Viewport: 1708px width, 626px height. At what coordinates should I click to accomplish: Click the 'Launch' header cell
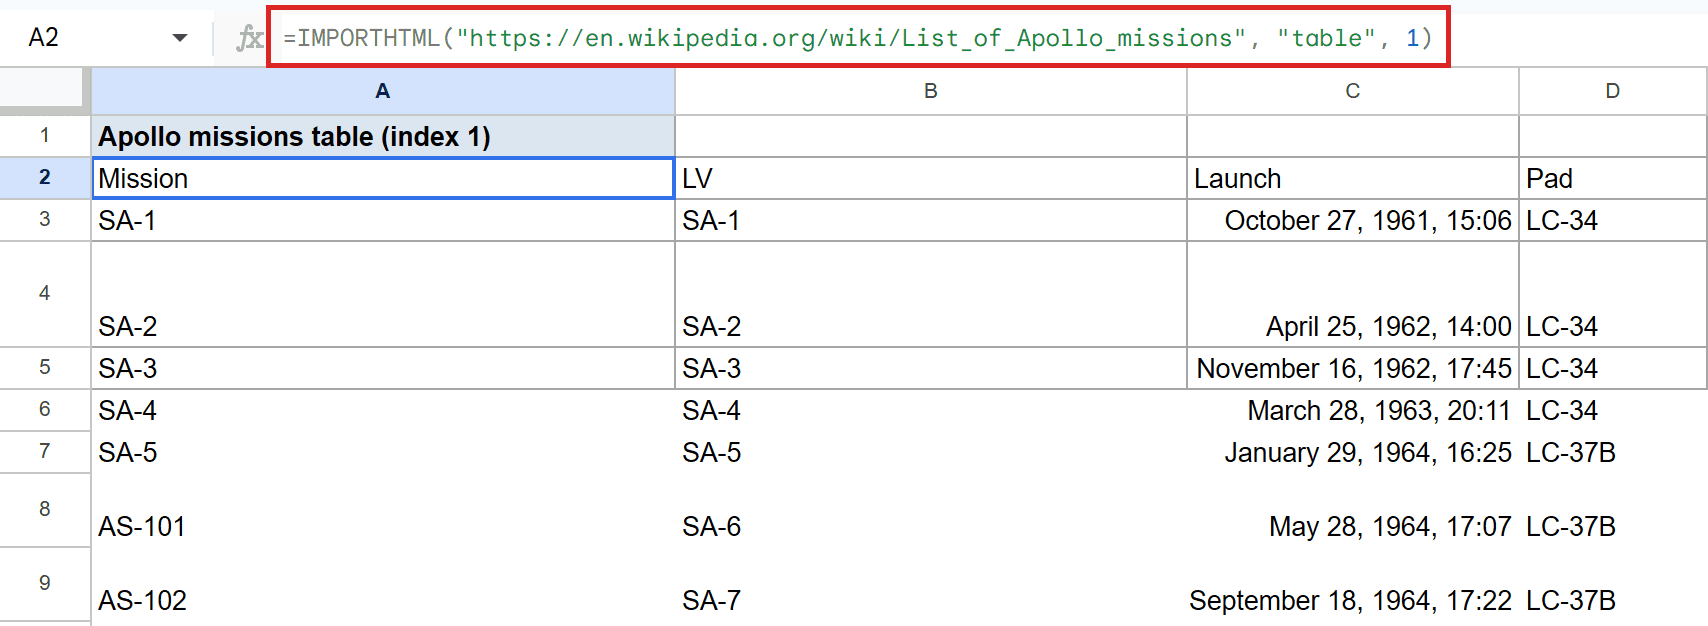(x=1353, y=178)
